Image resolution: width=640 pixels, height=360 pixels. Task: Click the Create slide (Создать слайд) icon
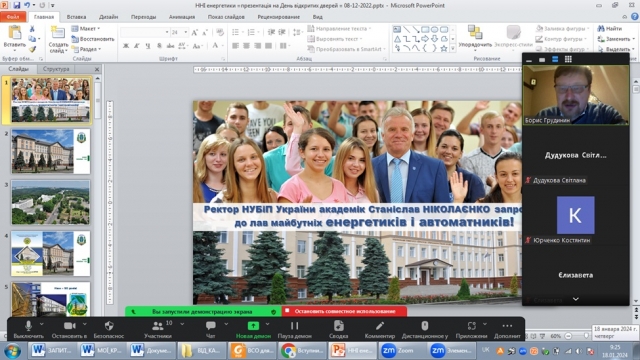click(x=58, y=33)
